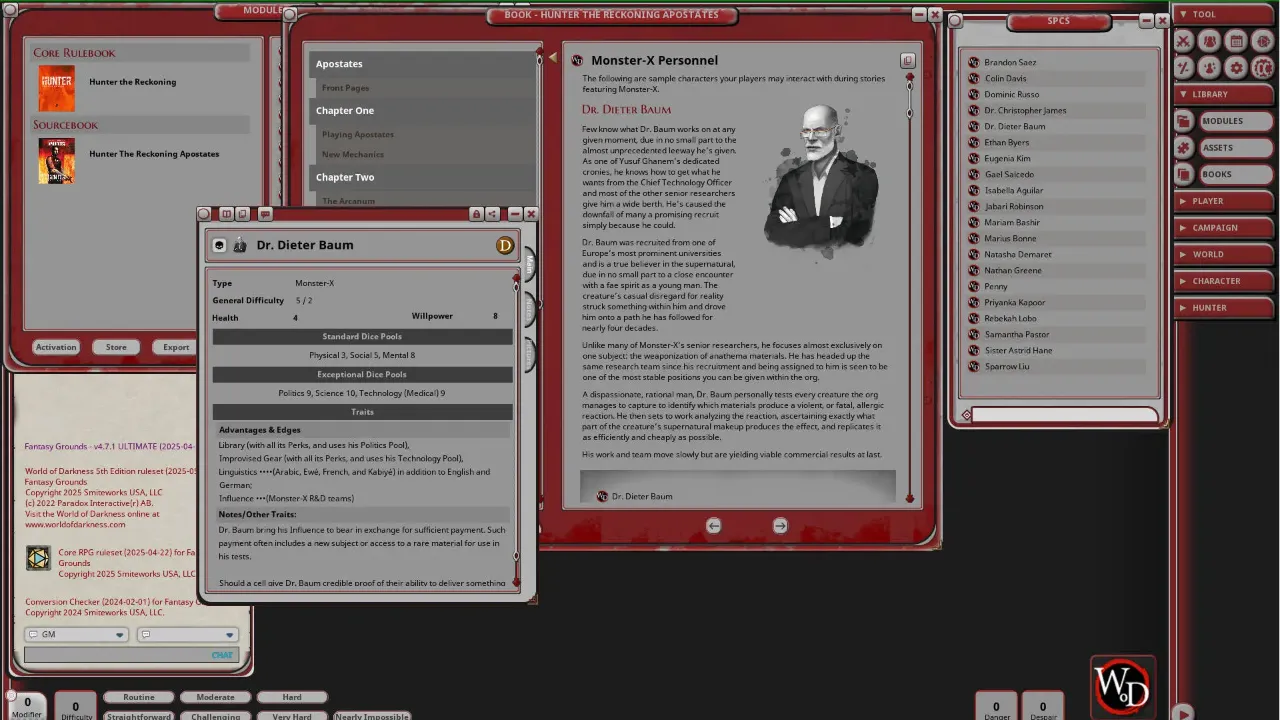Open the combat tracker crossed-swords tool
The height and width of the screenshot is (720, 1280).
click(1183, 41)
